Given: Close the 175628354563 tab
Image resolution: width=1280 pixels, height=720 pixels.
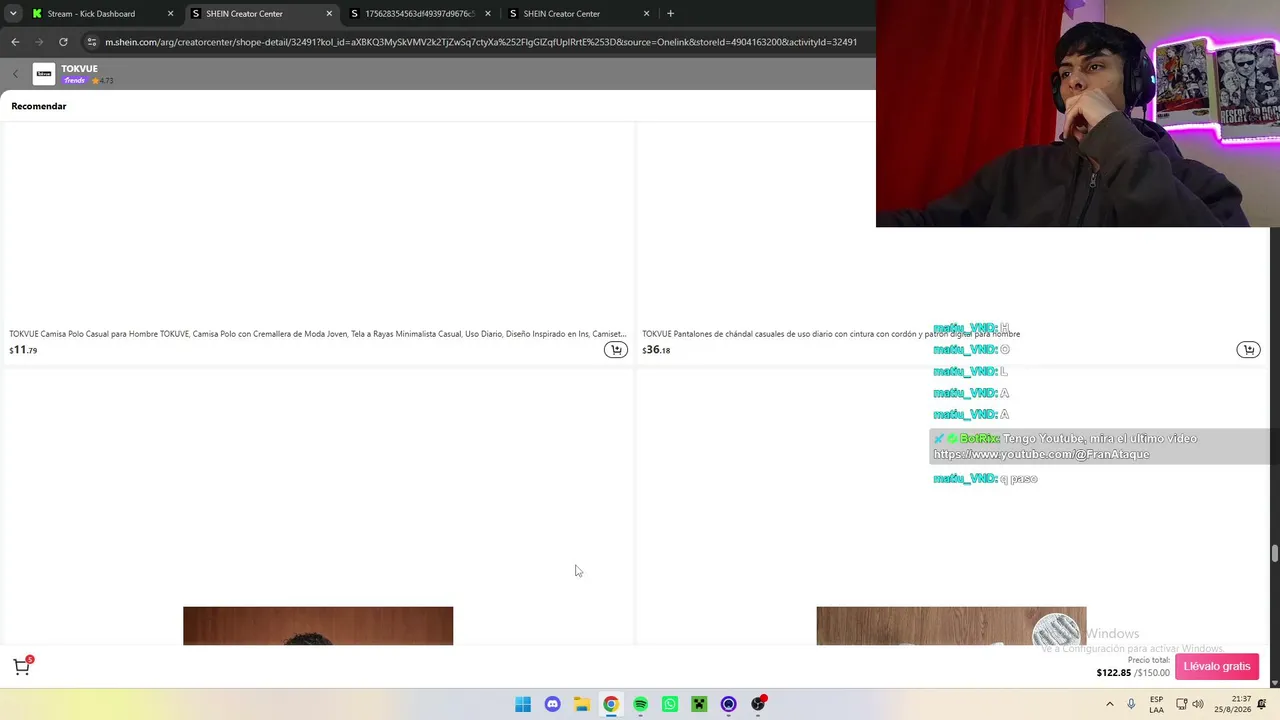Looking at the screenshot, I should [488, 14].
